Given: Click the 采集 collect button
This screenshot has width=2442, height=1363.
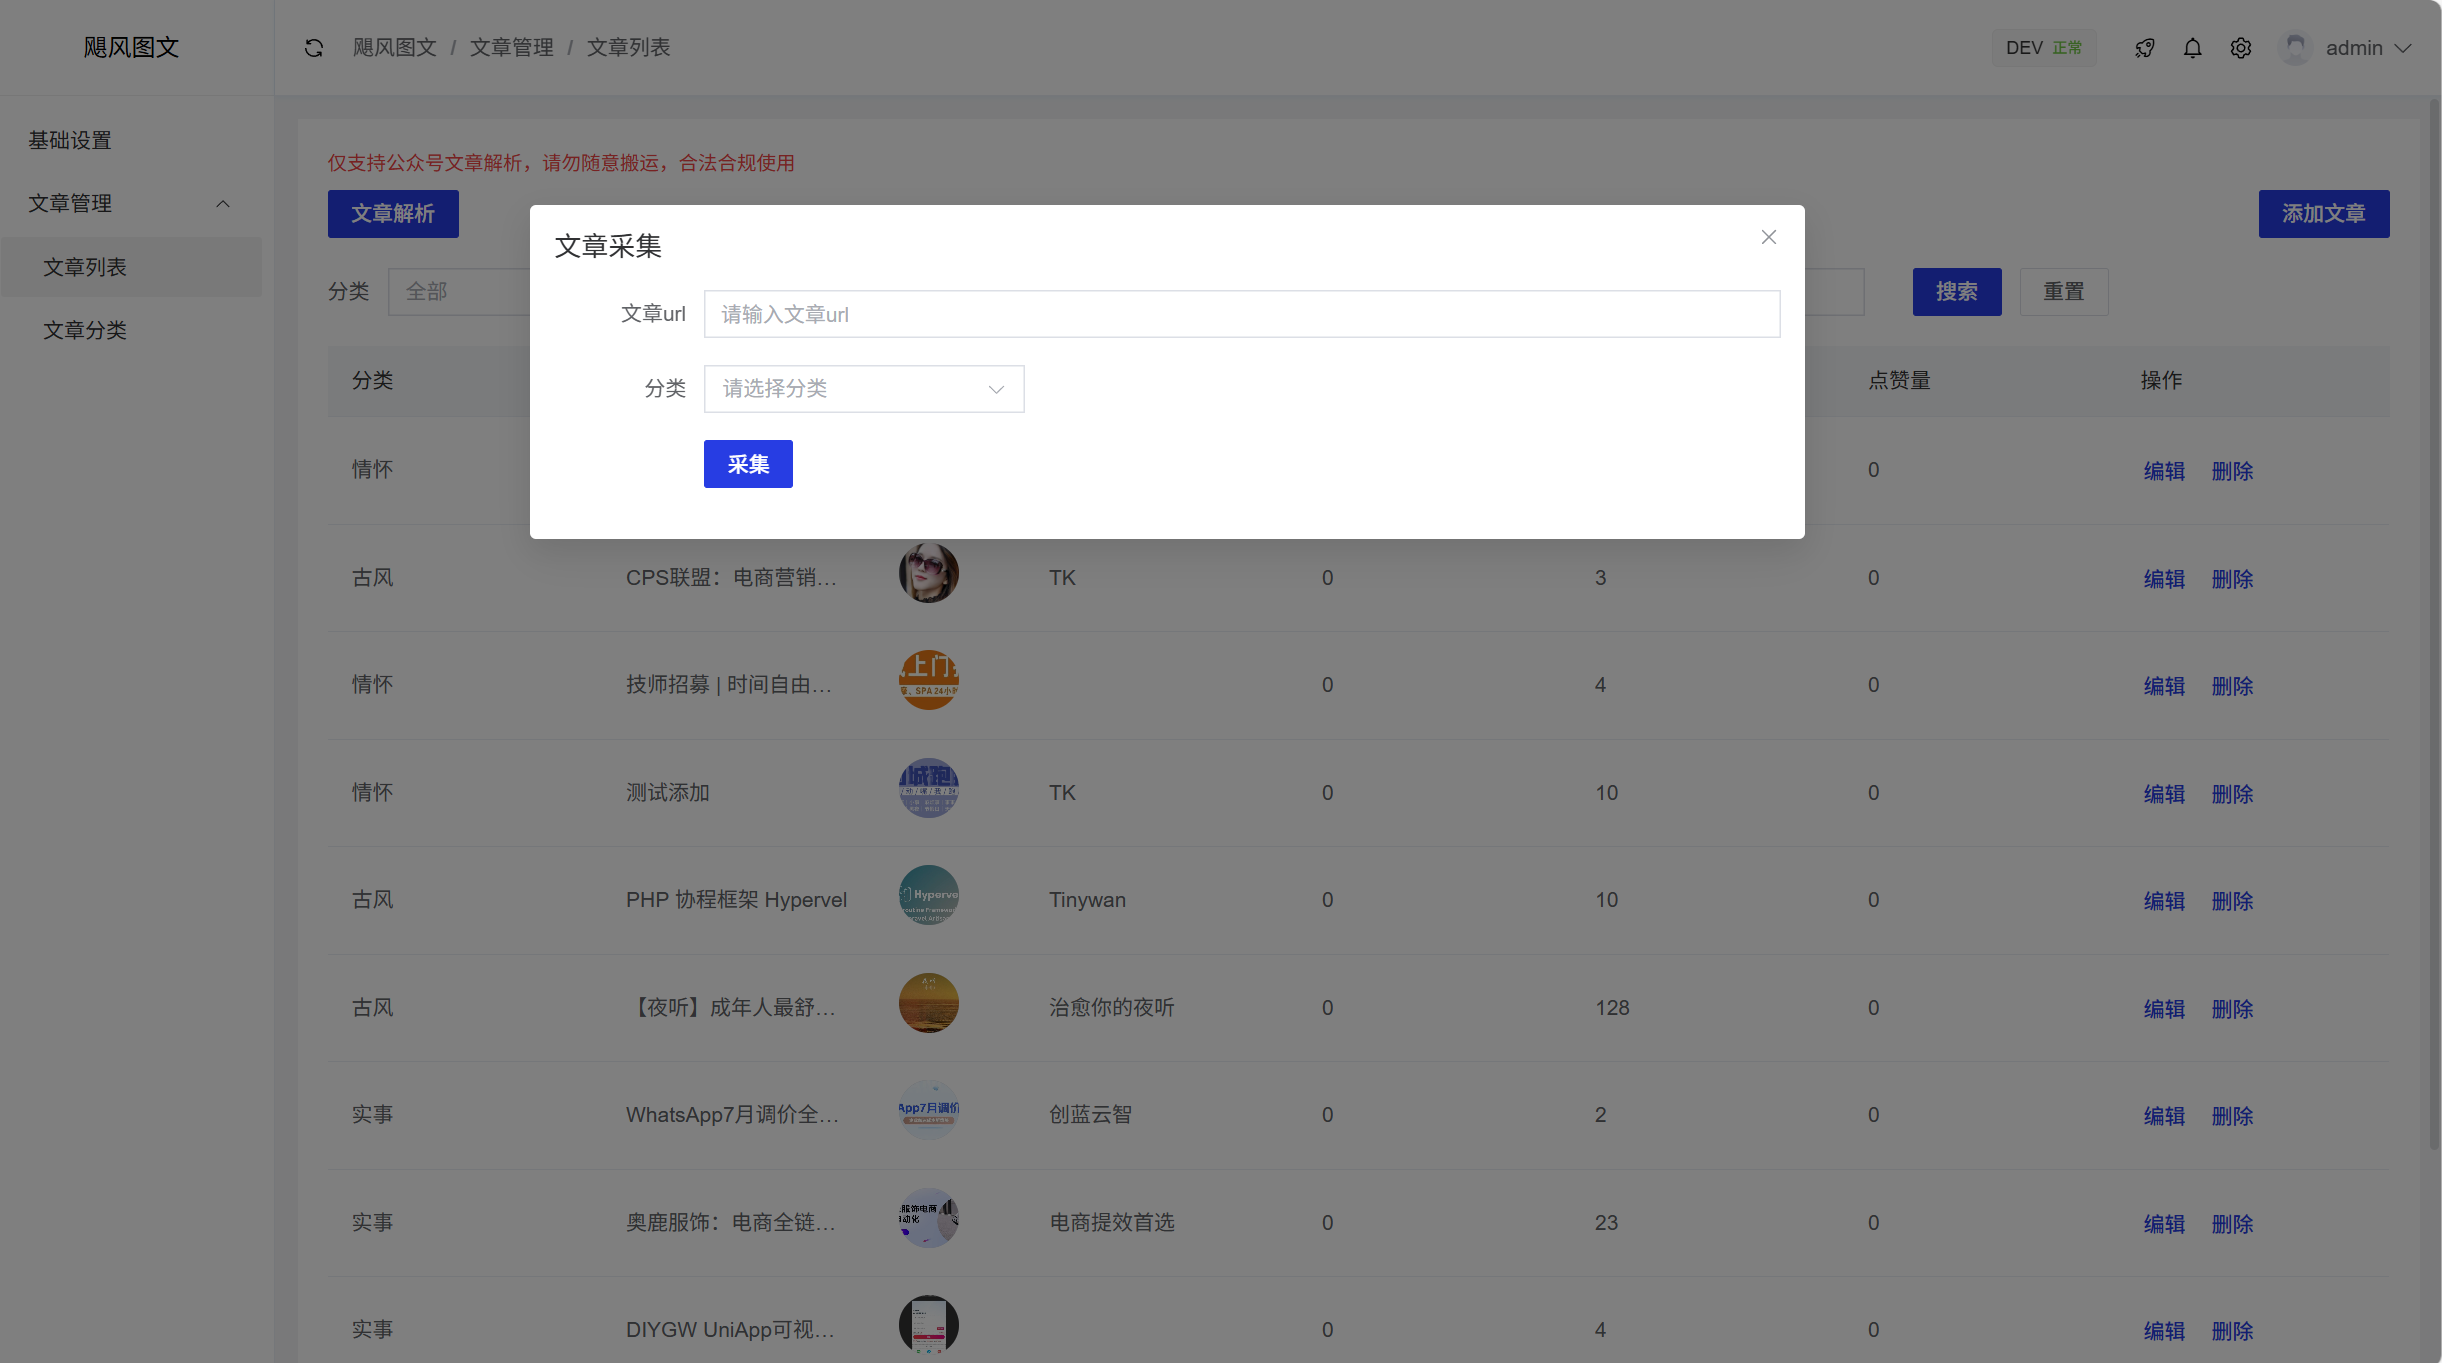Looking at the screenshot, I should click(x=747, y=463).
